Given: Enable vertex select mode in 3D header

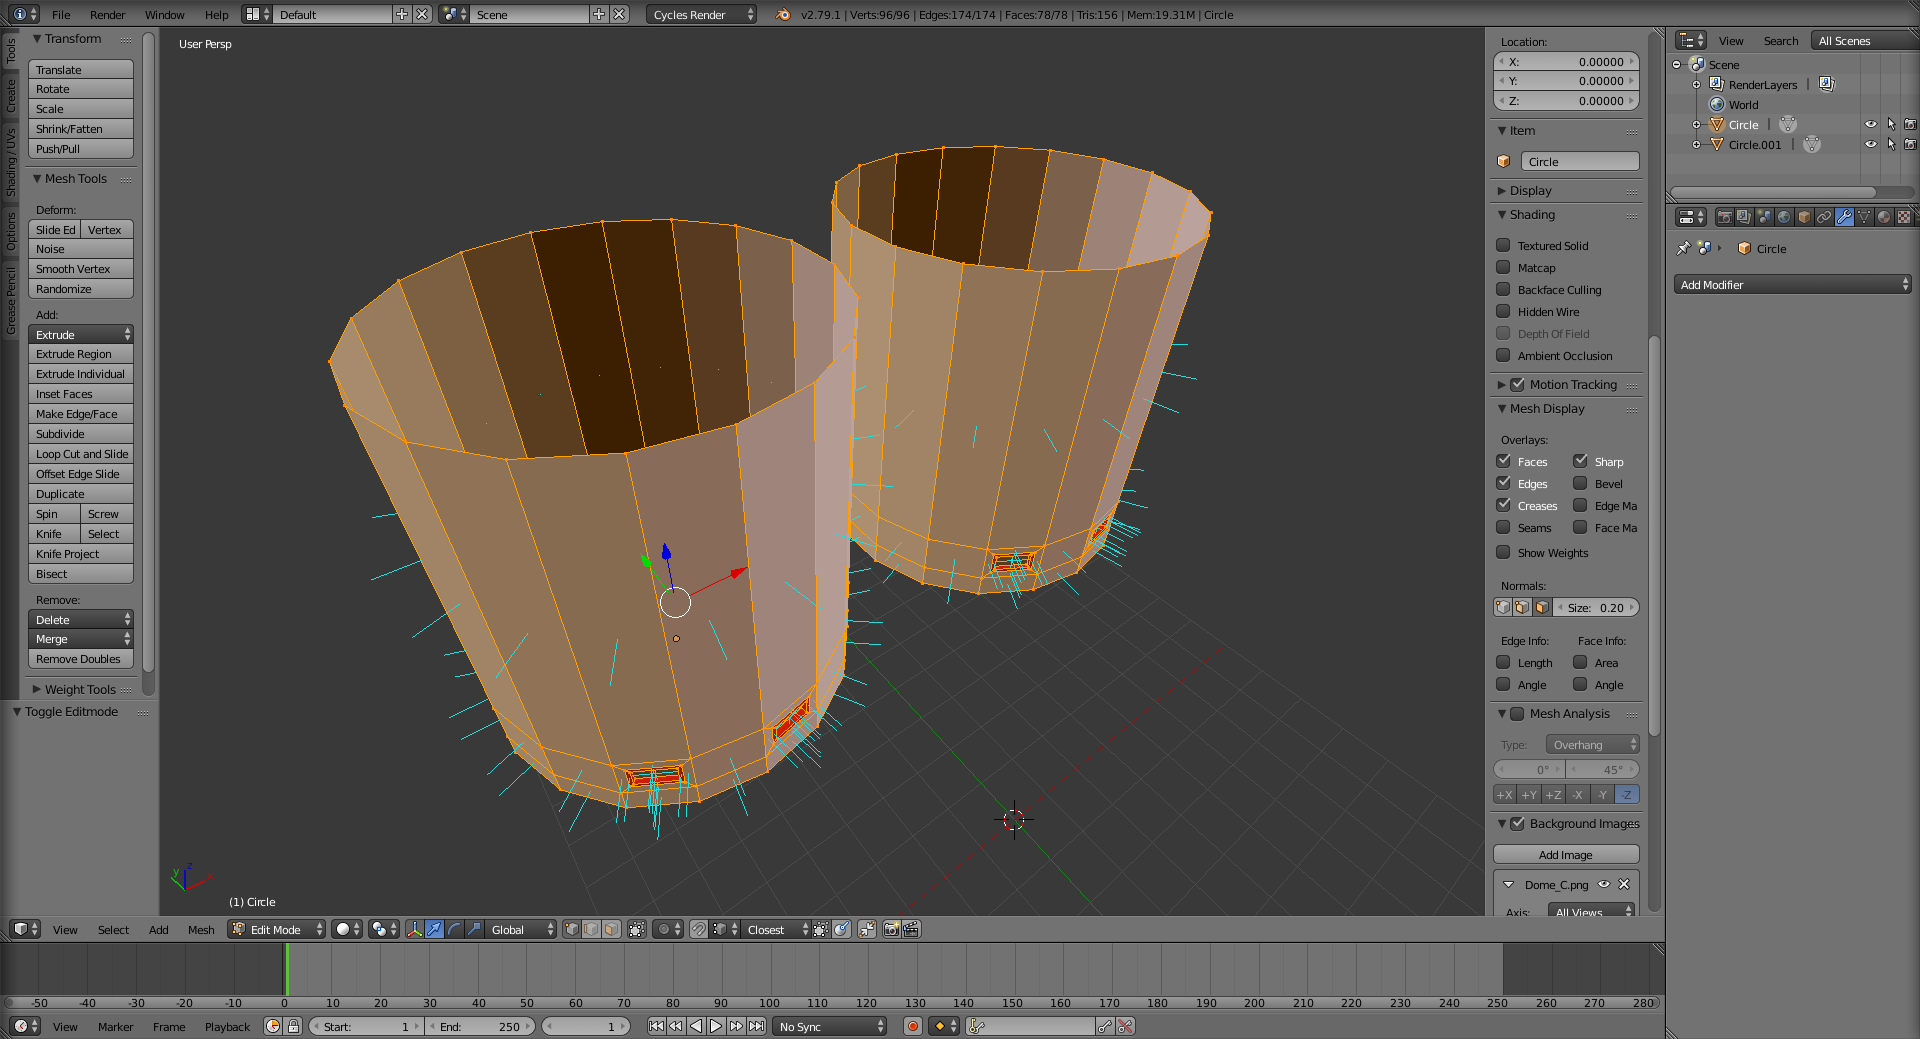Looking at the screenshot, I should click(x=571, y=929).
